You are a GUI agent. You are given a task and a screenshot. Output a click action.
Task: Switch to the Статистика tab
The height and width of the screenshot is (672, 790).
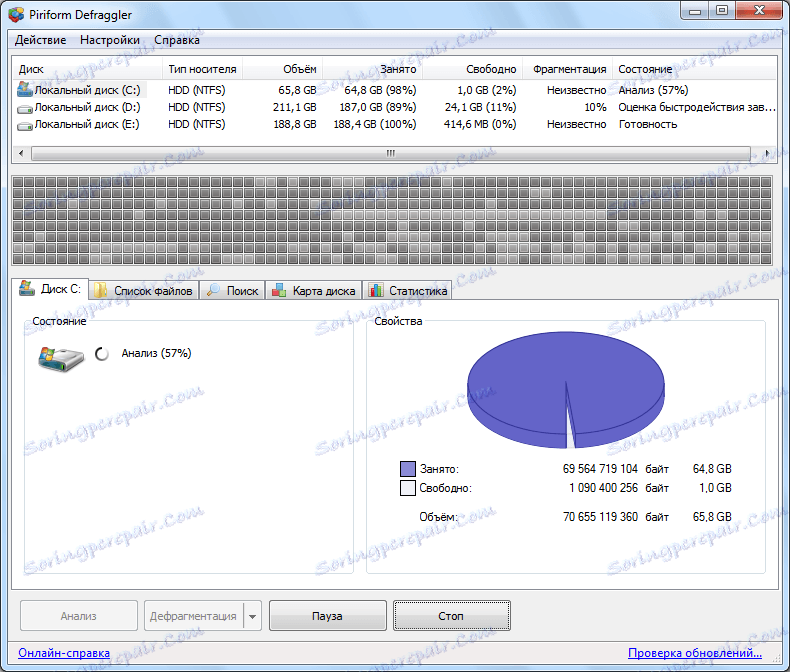click(x=407, y=291)
